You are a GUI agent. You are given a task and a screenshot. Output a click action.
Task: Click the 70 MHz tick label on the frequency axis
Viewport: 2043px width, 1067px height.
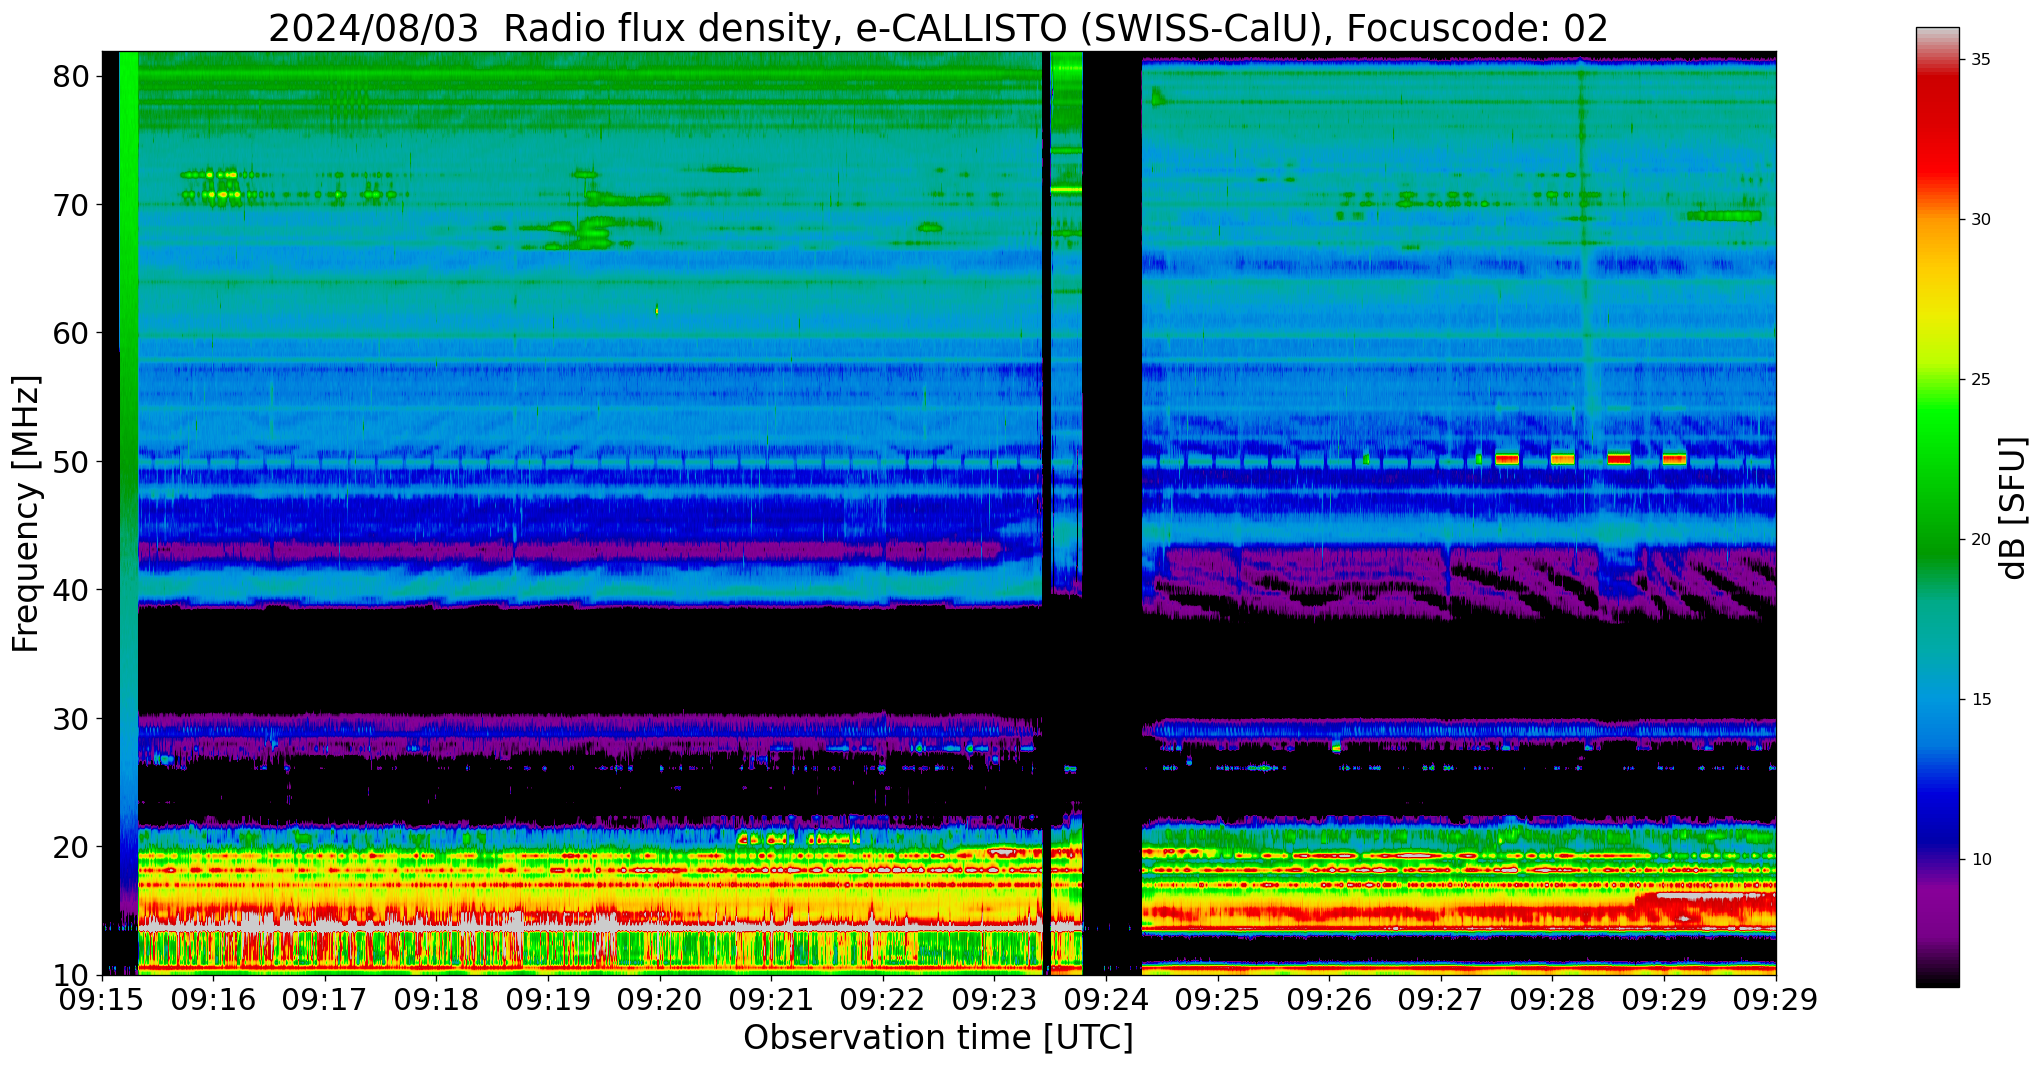(71, 205)
